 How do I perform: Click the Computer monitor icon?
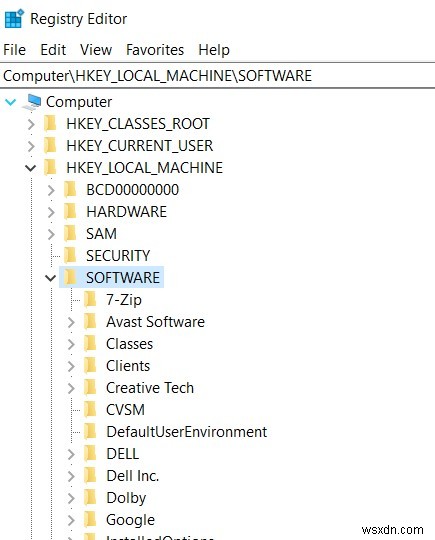click(x=32, y=102)
